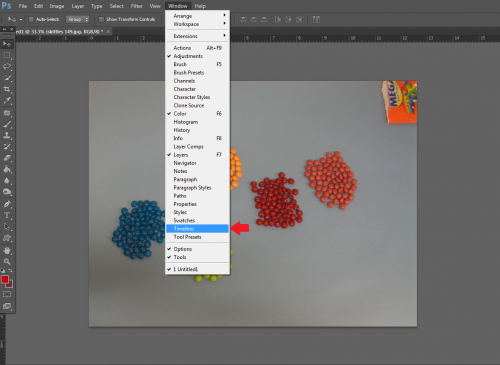The width and height of the screenshot is (500, 365).
Task: Toggle Quick Mask mode icon
Action: 7,294
